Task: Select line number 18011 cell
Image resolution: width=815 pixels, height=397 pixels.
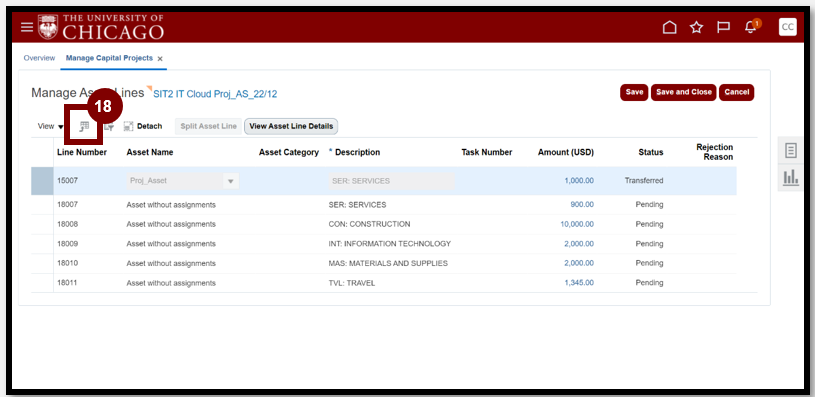Action: pyautogui.click(x=68, y=283)
